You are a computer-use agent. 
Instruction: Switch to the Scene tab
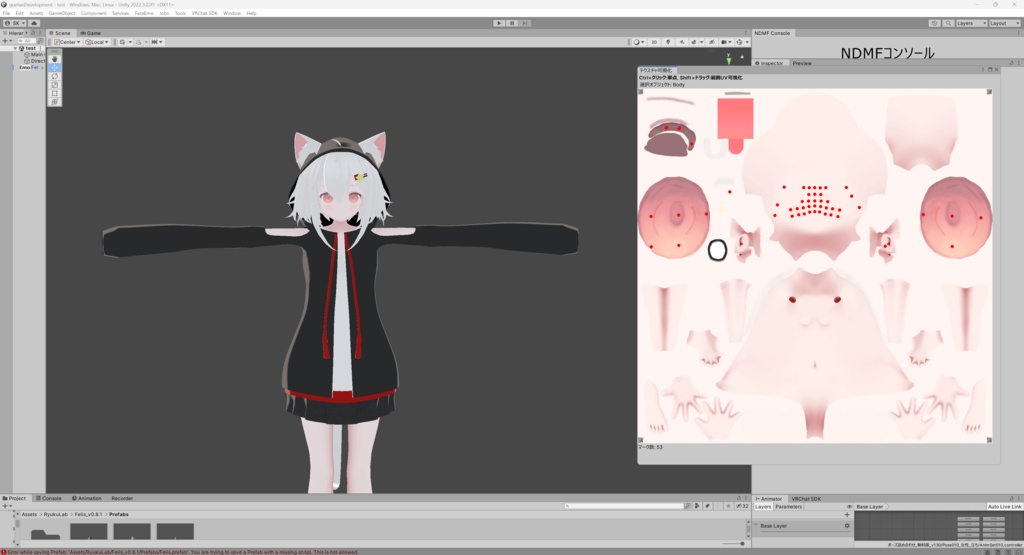[60, 33]
